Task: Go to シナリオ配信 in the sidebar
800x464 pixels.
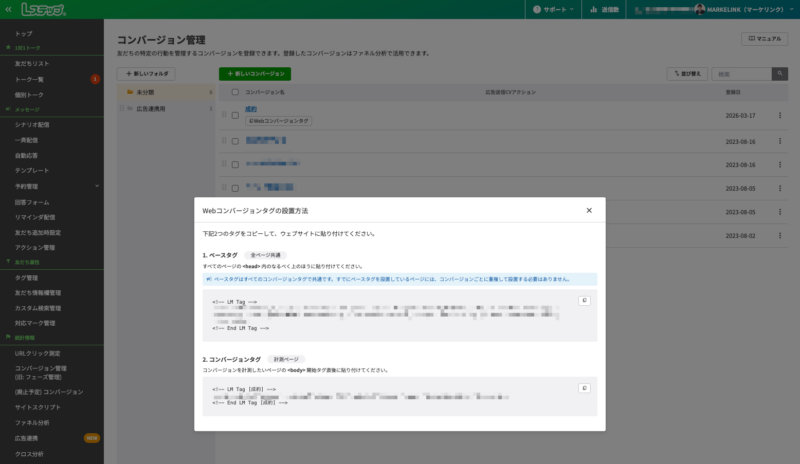Action: [32, 125]
